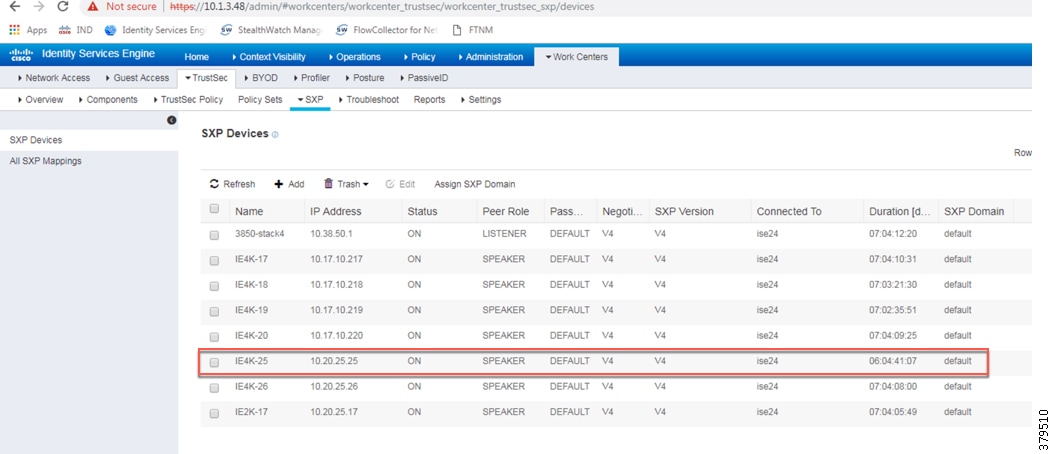Select checkbox for IE2K-17
This screenshot has width=1050, height=454.
pos(214,414)
